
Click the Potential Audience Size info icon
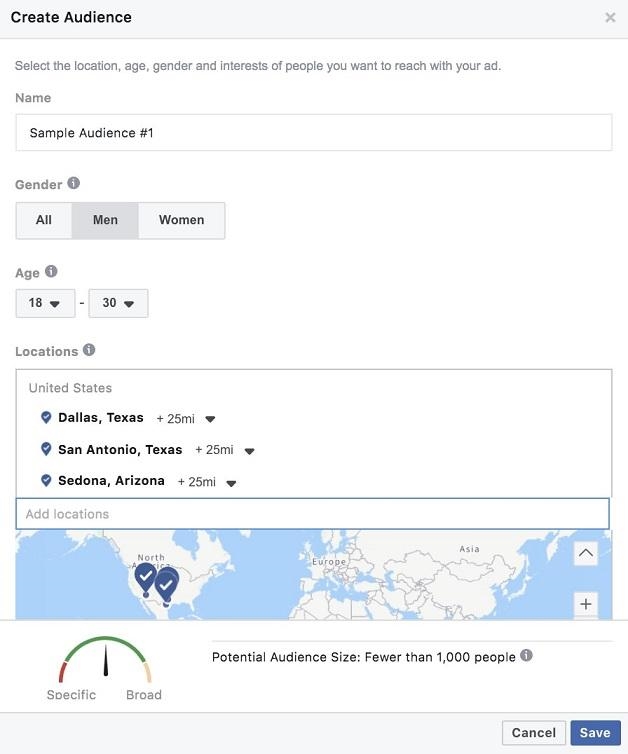click(x=526, y=656)
